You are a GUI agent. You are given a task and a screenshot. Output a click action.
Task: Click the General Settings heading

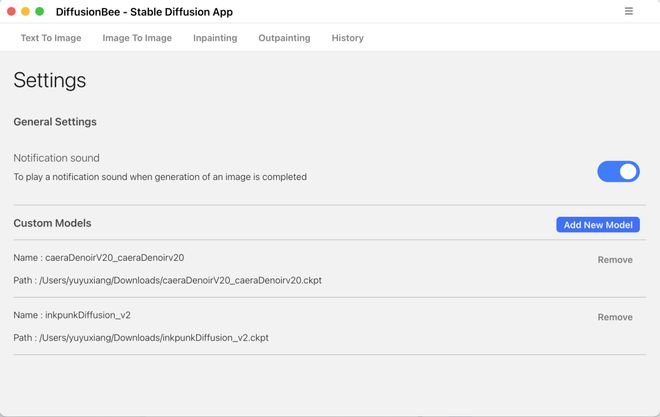tap(55, 122)
